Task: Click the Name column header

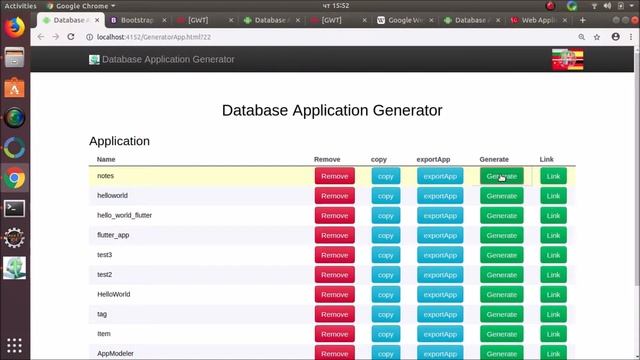Action: (x=106, y=159)
